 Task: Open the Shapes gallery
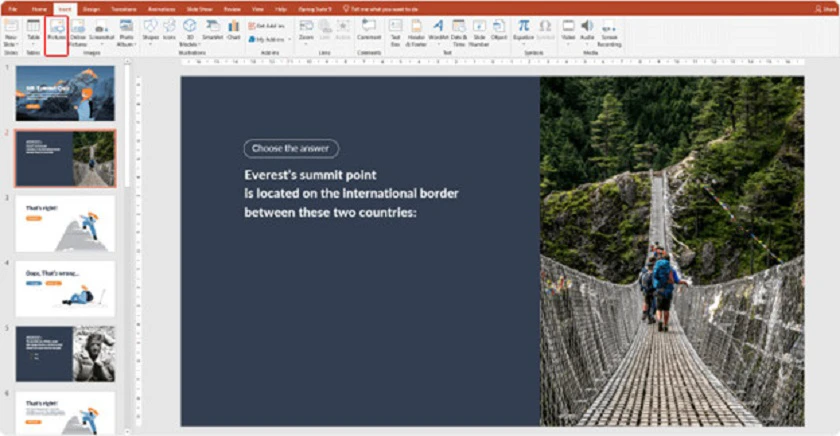pyautogui.click(x=151, y=33)
